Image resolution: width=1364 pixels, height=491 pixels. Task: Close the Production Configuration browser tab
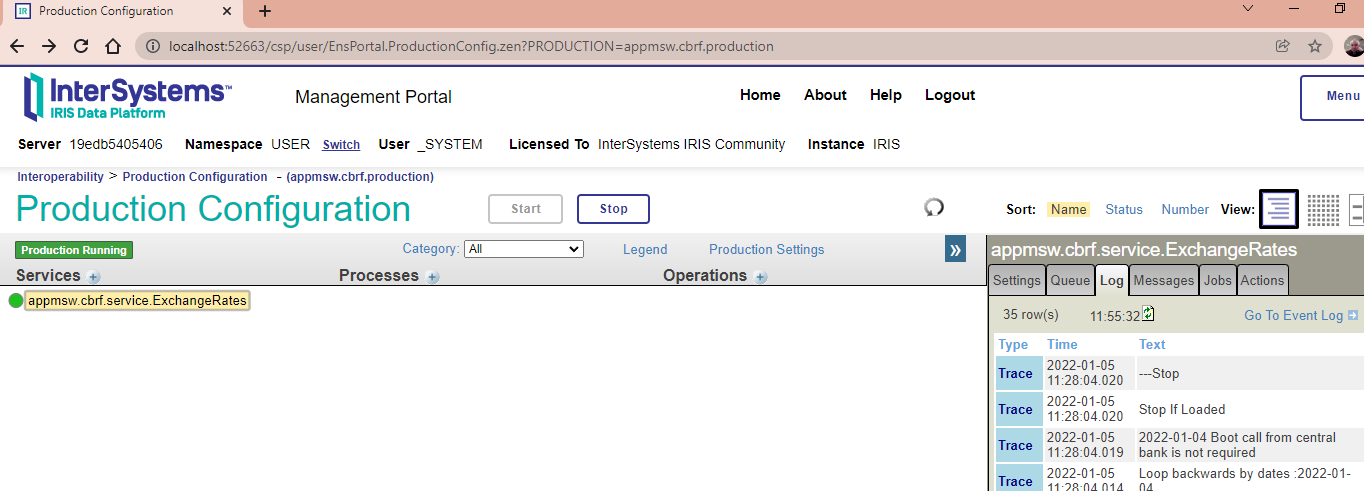[x=227, y=11]
